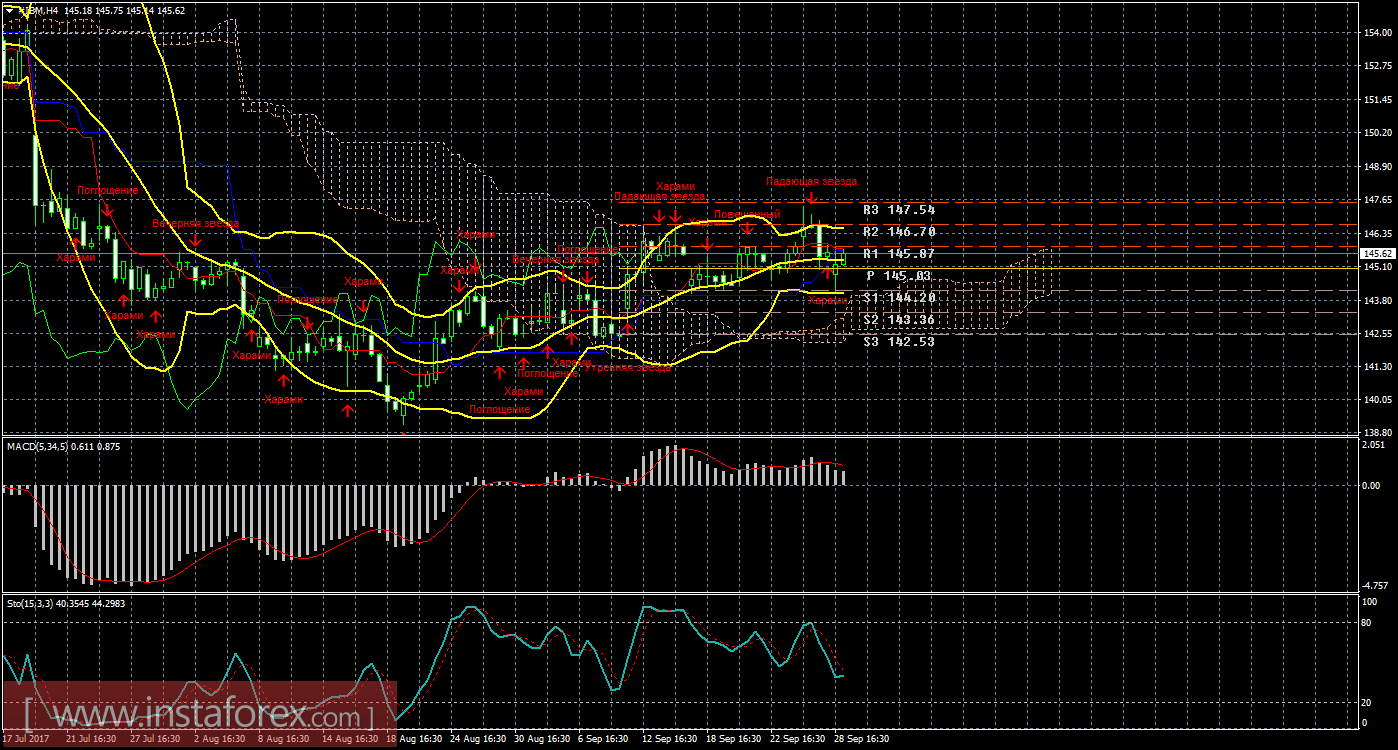The height and width of the screenshot is (750, 1398).
Task: Click the -4.757 value on the MACD scale
Action: (x=1377, y=585)
